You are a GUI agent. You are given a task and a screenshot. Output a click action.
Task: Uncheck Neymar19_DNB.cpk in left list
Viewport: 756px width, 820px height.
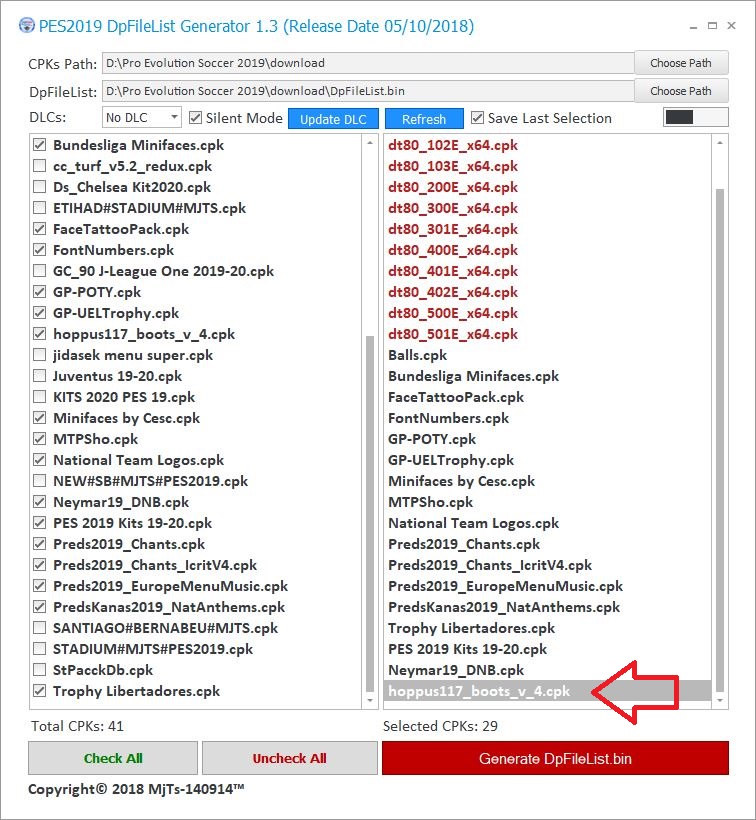pos(39,502)
